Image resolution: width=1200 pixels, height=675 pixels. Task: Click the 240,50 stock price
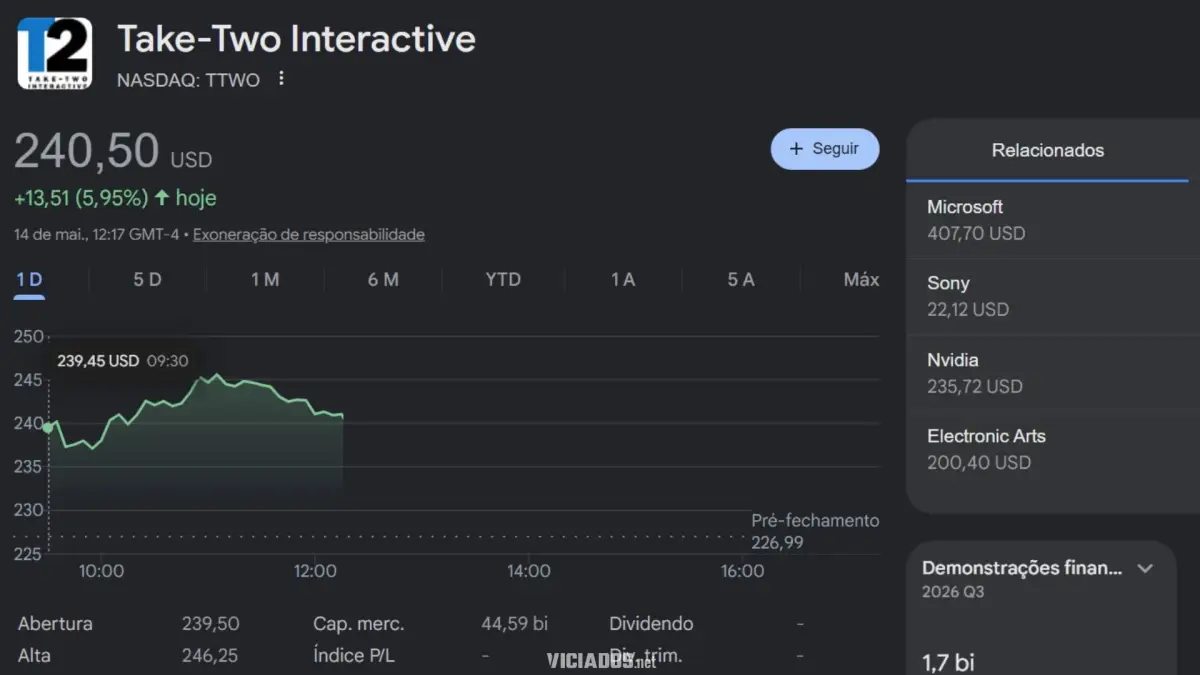pyautogui.click(x=86, y=152)
